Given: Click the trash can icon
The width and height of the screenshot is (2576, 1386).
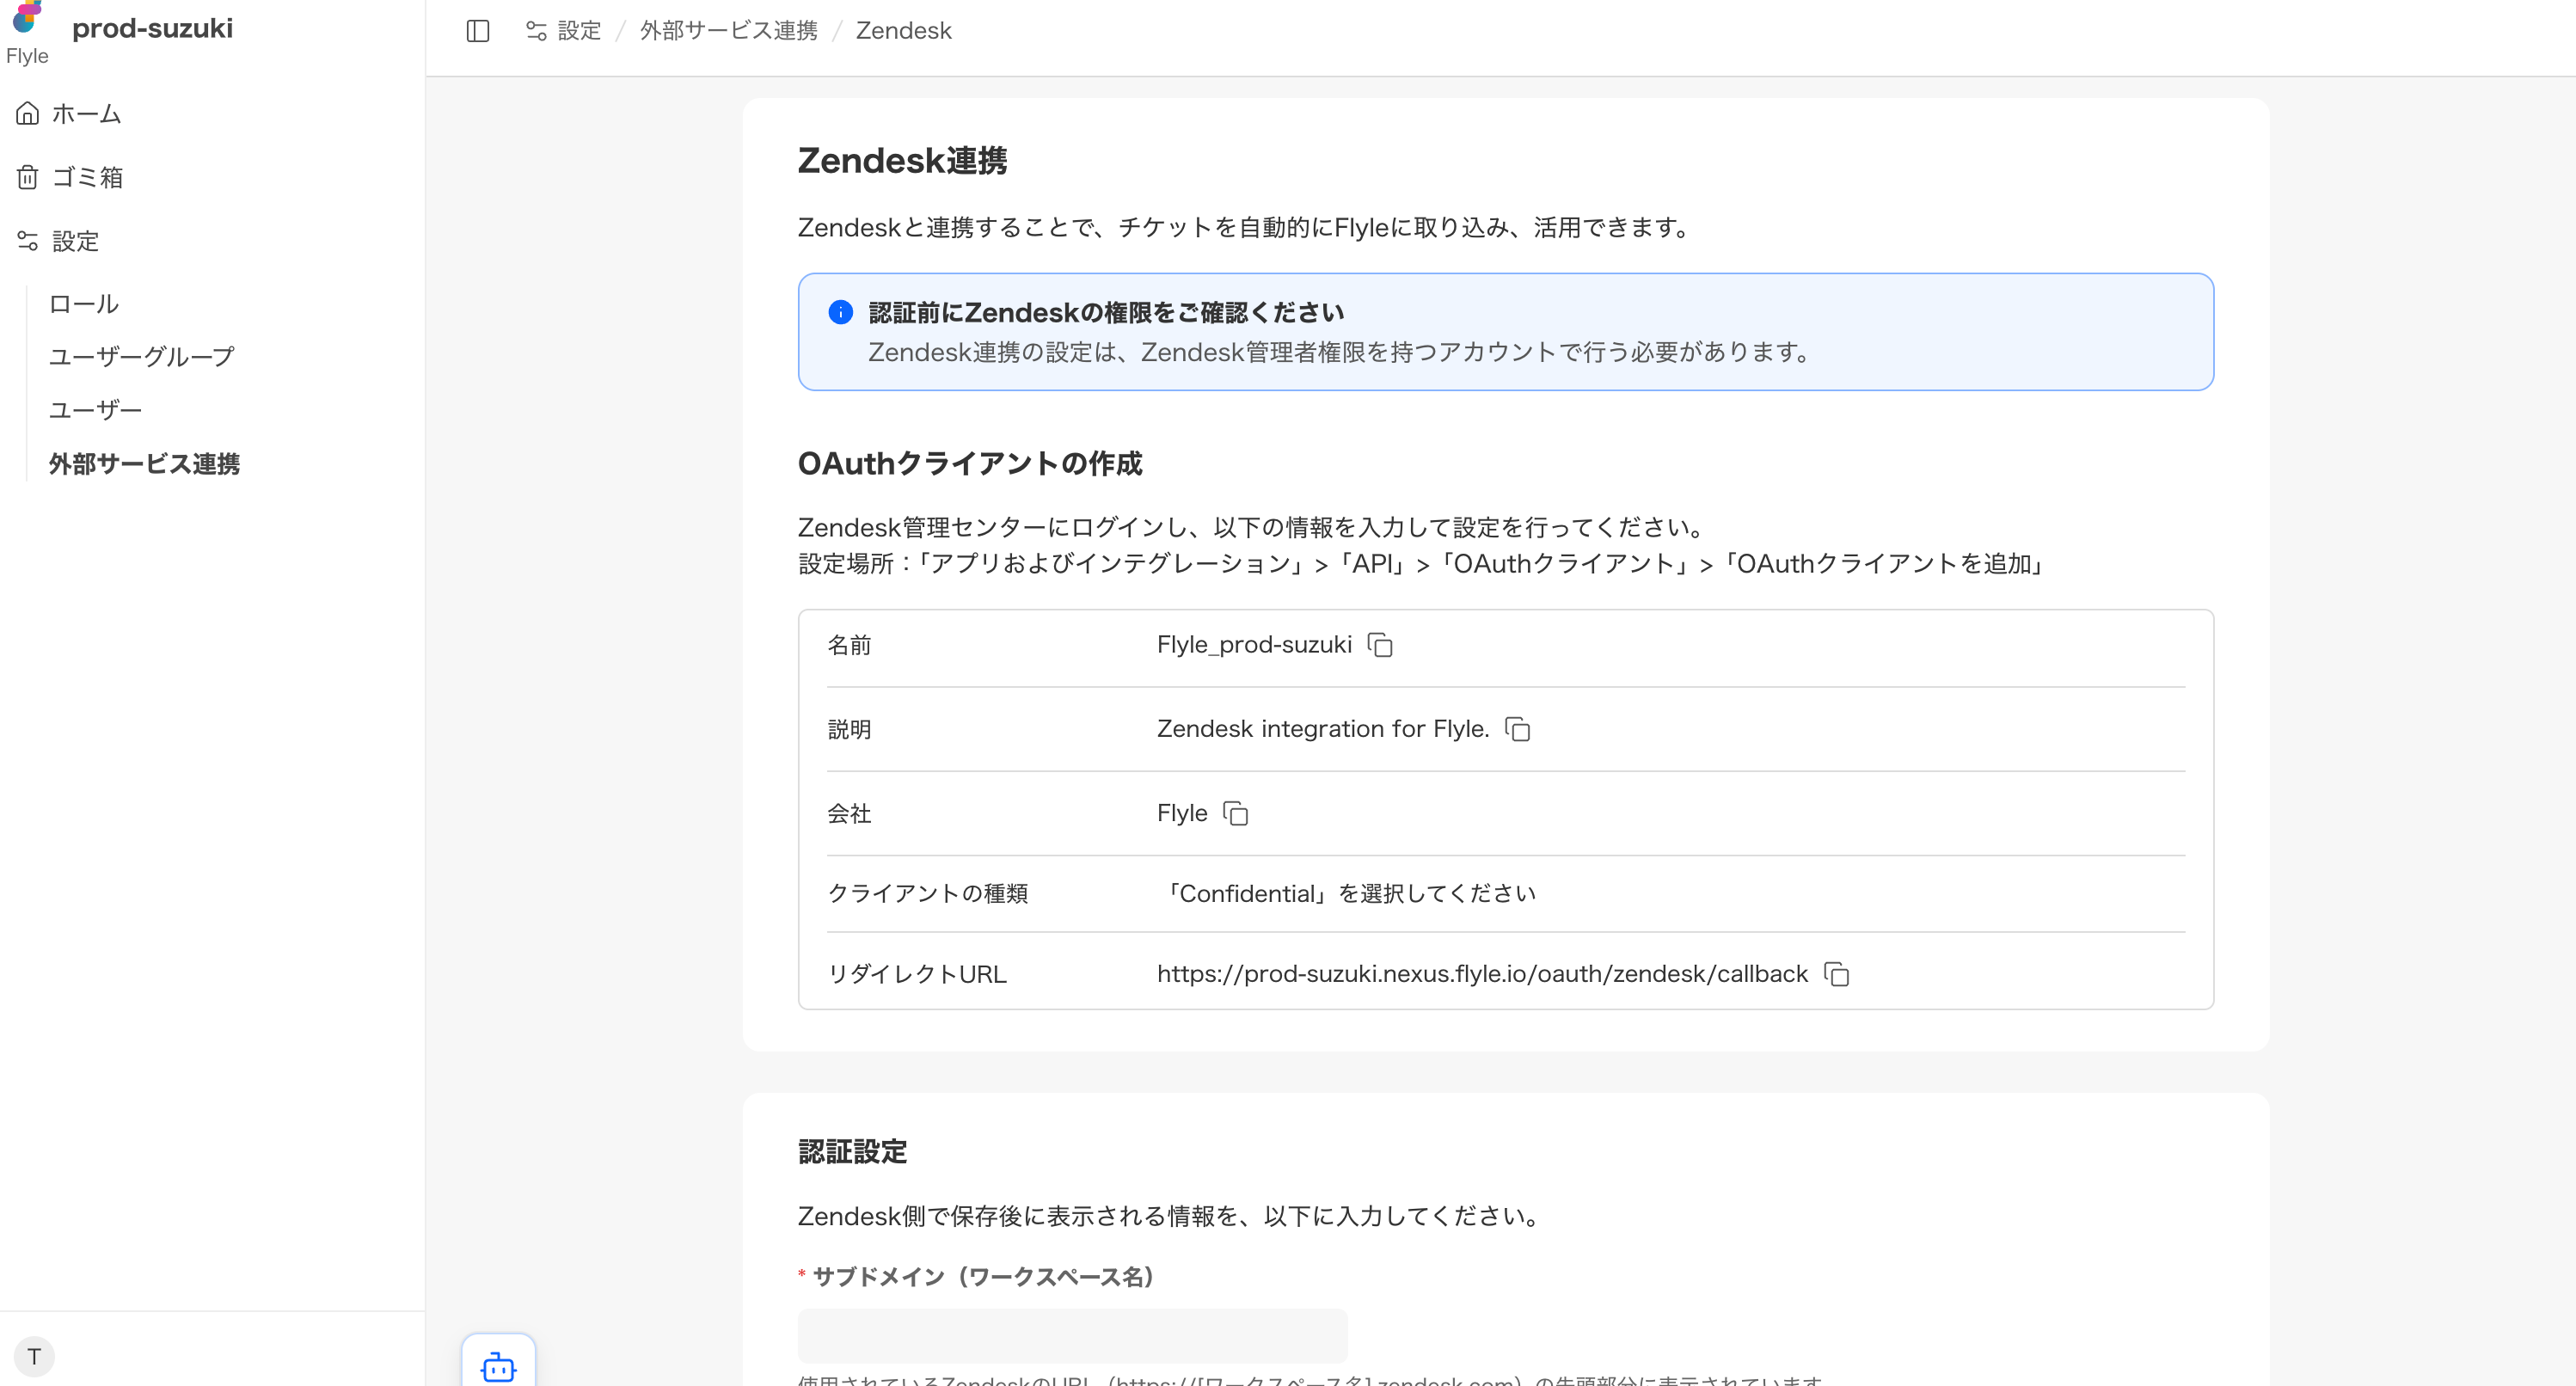Looking at the screenshot, I should click(x=27, y=177).
